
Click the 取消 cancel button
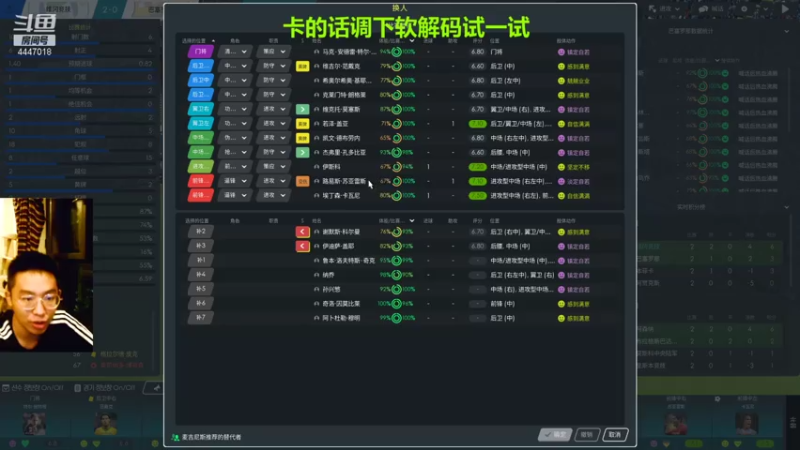[615, 435]
